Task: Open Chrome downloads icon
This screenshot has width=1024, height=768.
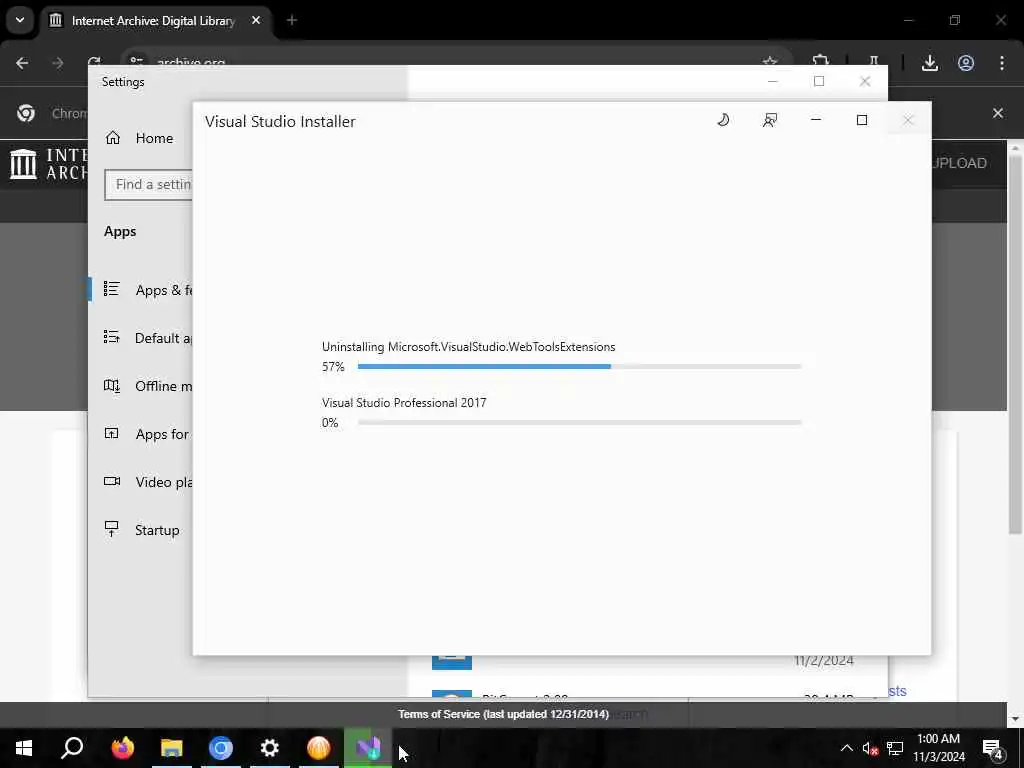Action: click(x=930, y=63)
